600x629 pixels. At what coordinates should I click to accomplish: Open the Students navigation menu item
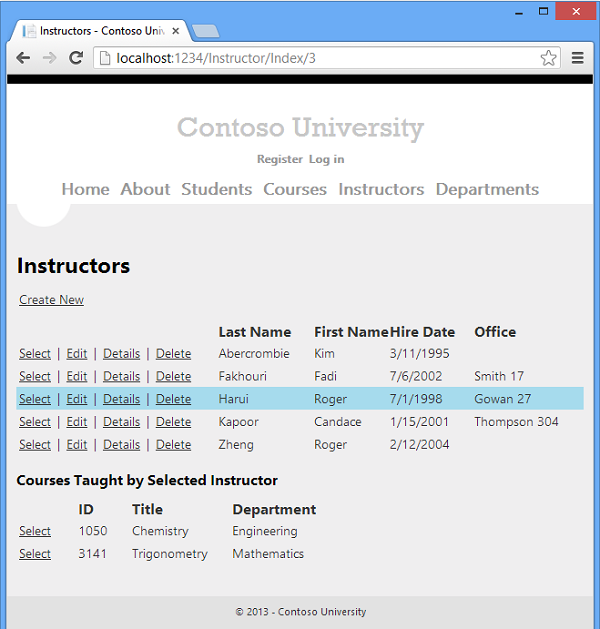click(x=216, y=189)
